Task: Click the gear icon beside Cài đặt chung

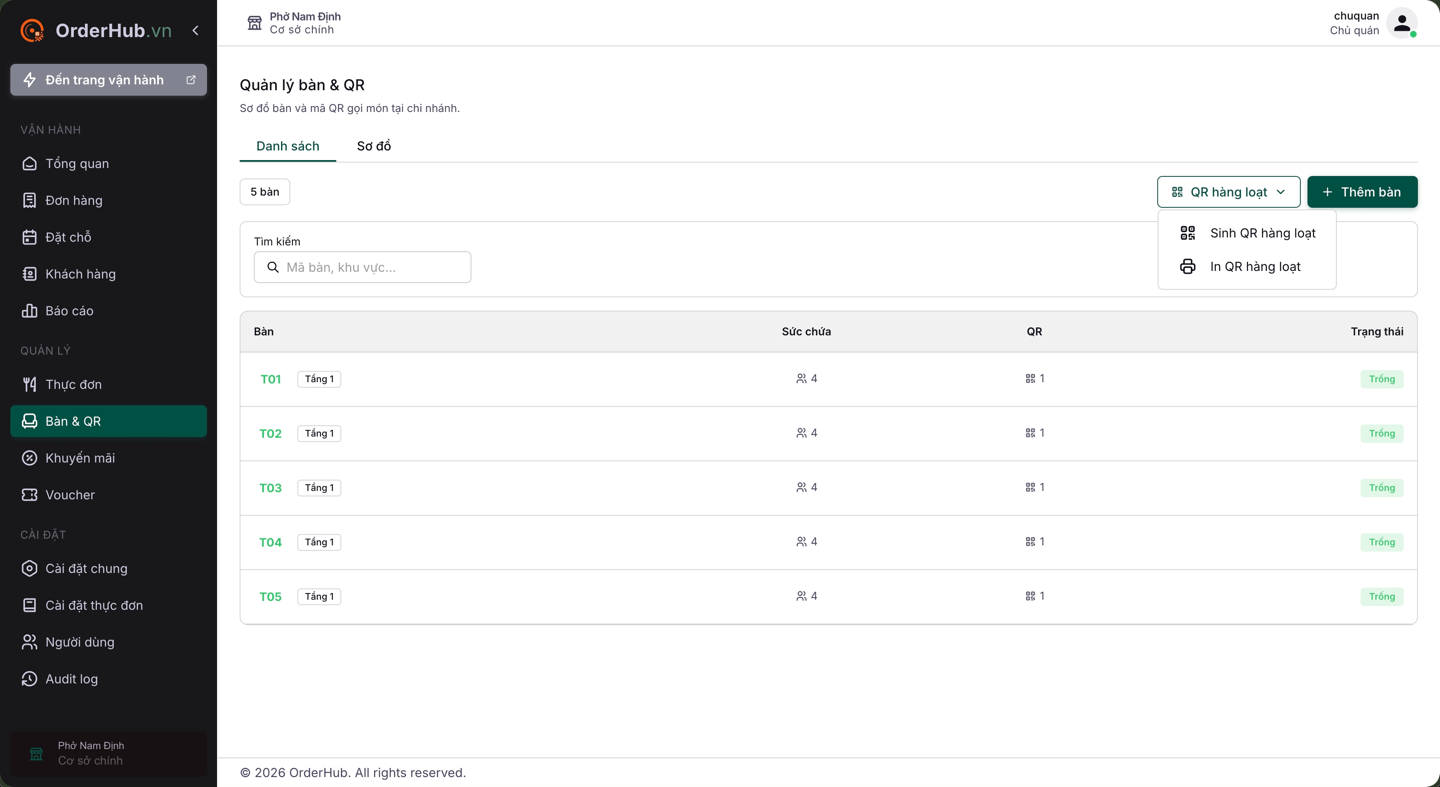Action: tap(29, 568)
